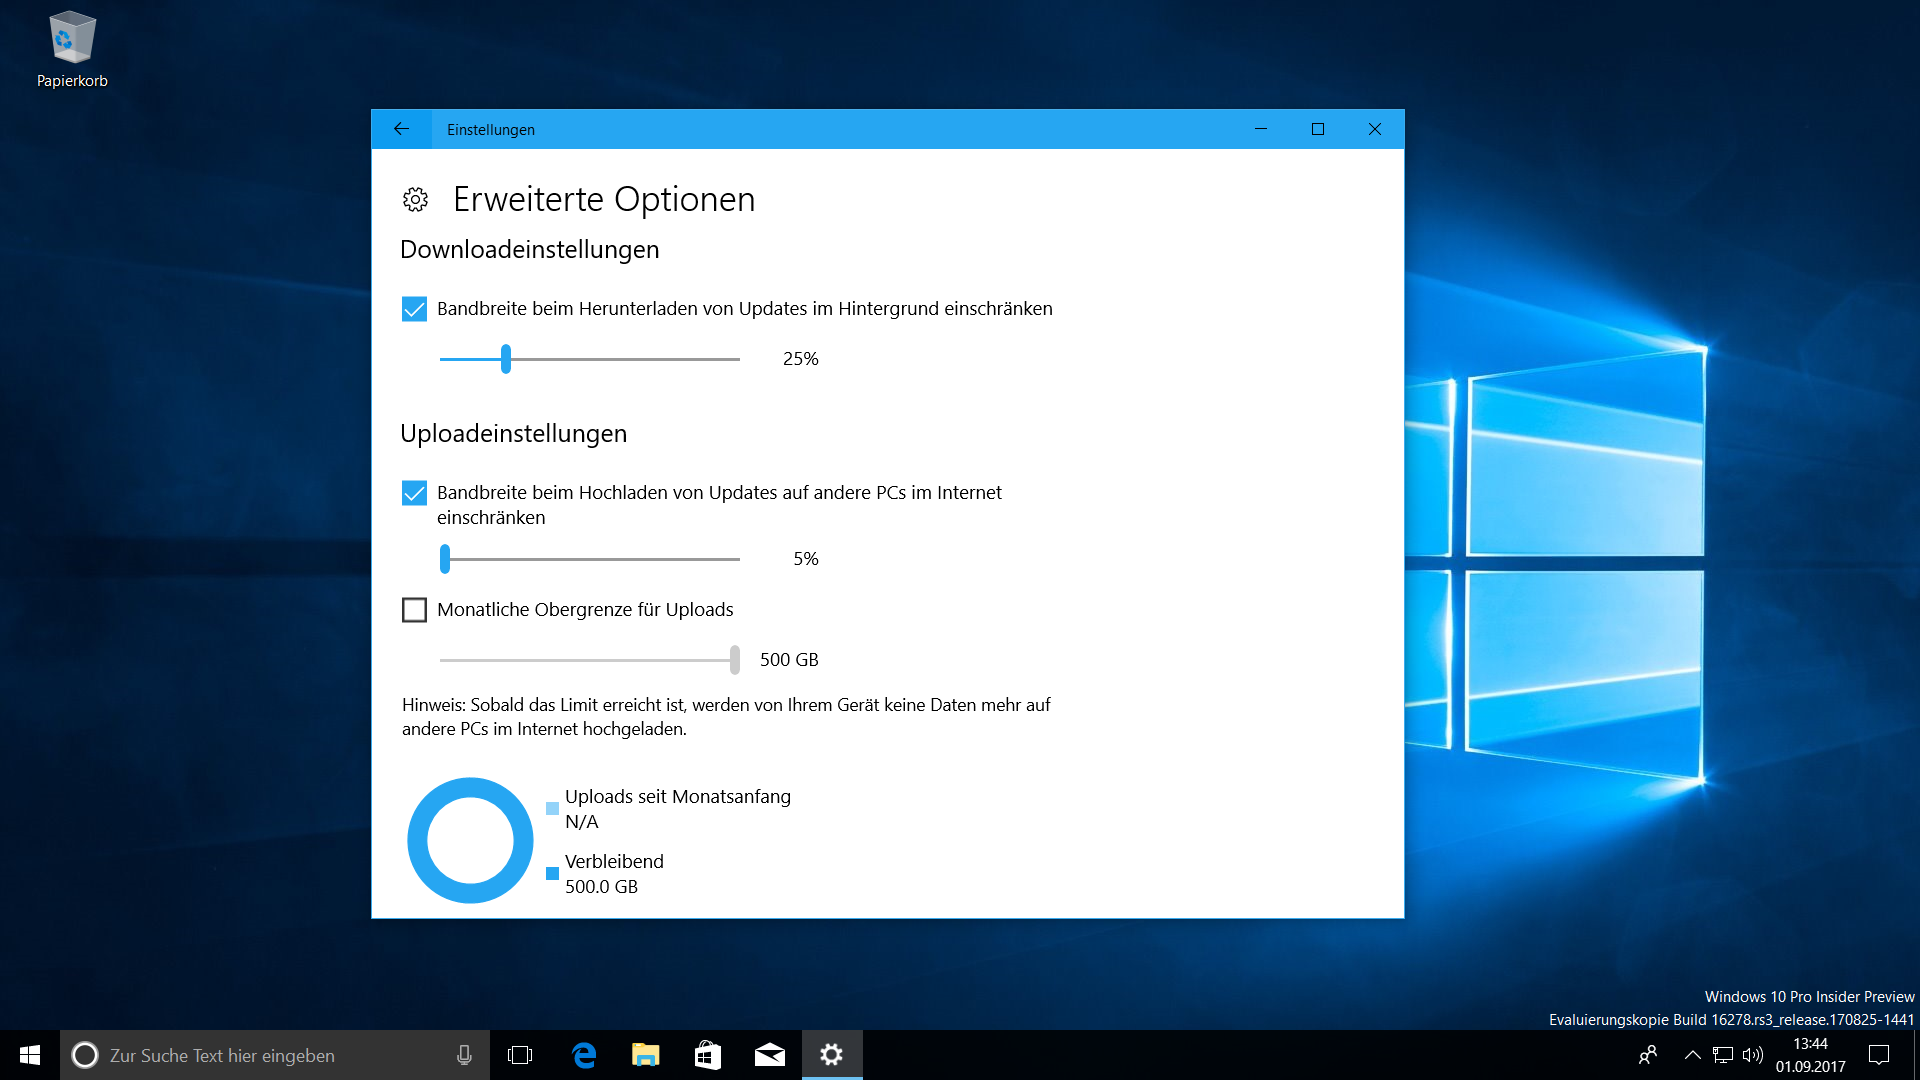Launch Microsoft Edge from taskbar
The height and width of the screenshot is (1080, 1920).
[x=584, y=1055]
